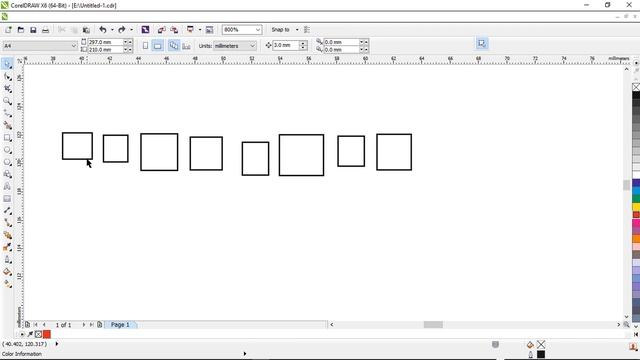Image resolution: width=640 pixels, height=360 pixels.
Task: Click the page height 210.0 mm field
Action: click(x=105, y=49)
